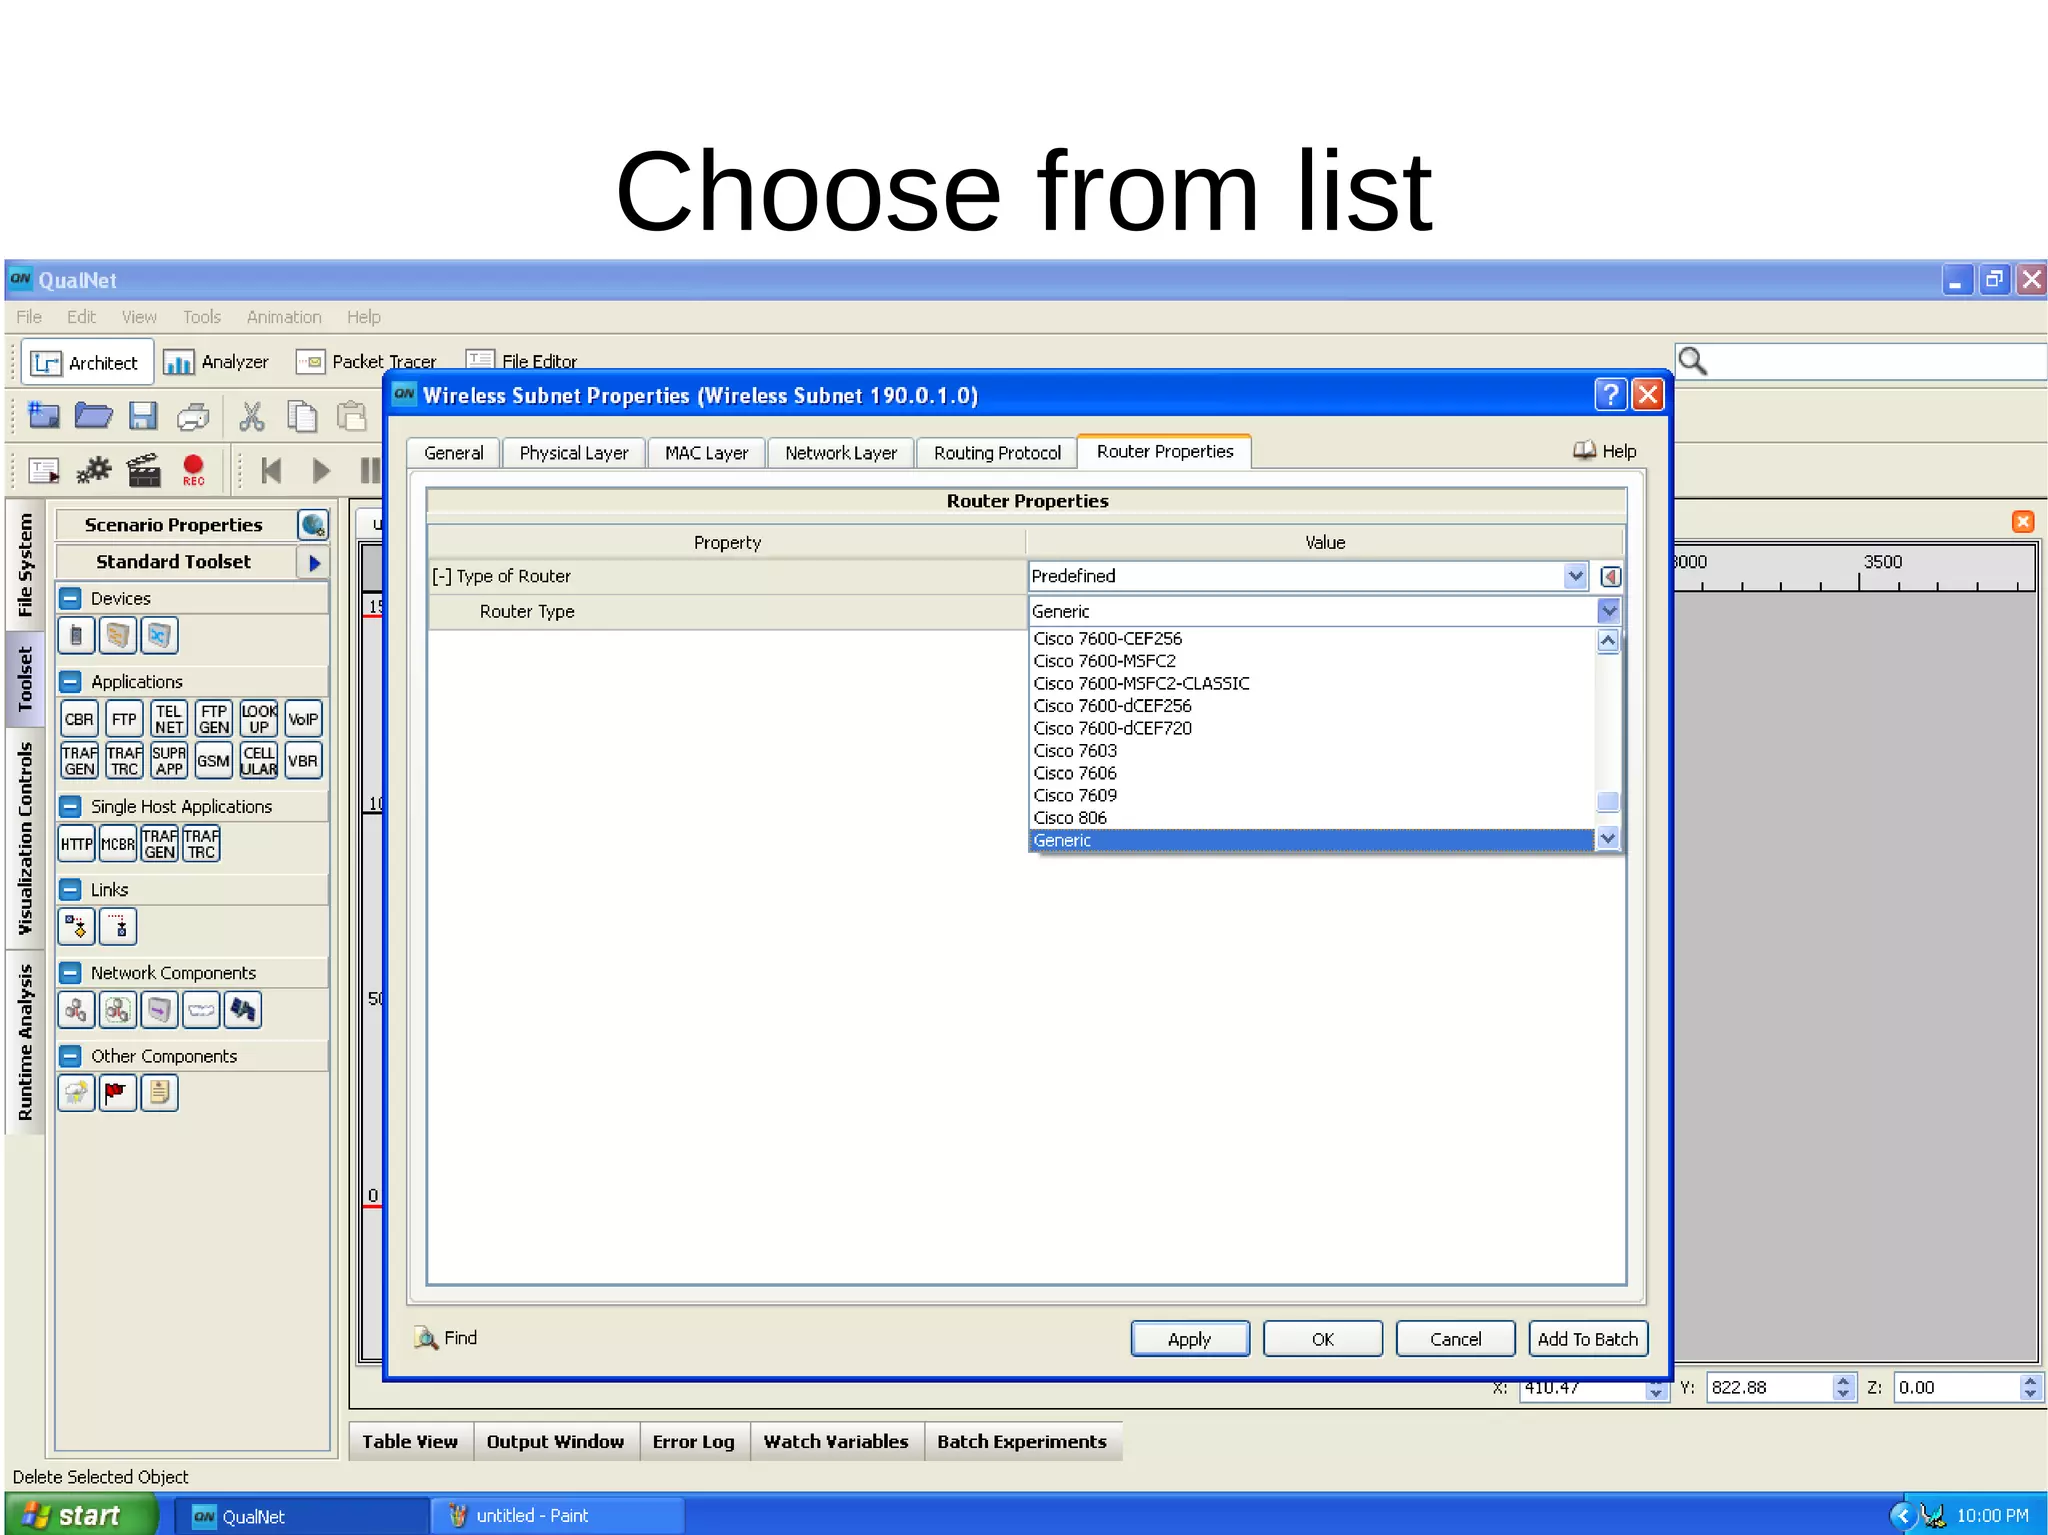2048x1535 pixels.
Task: Choose Cisco 7609 from router list
Action: pyautogui.click(x=1075, y=796)
